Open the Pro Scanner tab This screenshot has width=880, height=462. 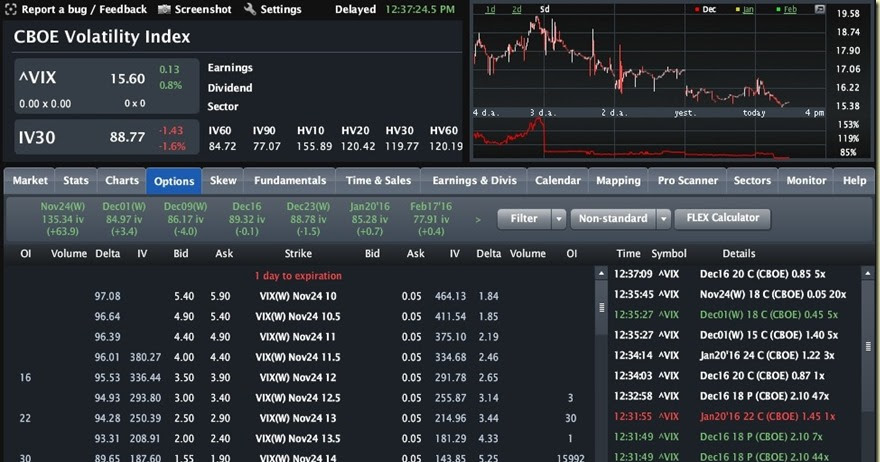point(688,181)
